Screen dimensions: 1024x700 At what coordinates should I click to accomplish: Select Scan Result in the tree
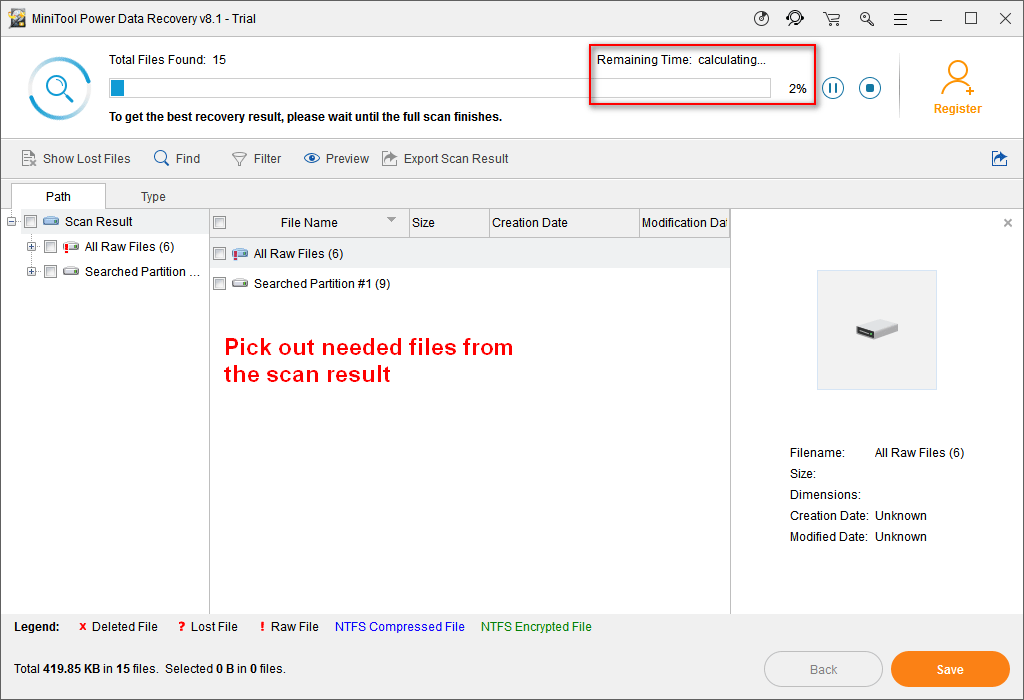coord(99,222)
